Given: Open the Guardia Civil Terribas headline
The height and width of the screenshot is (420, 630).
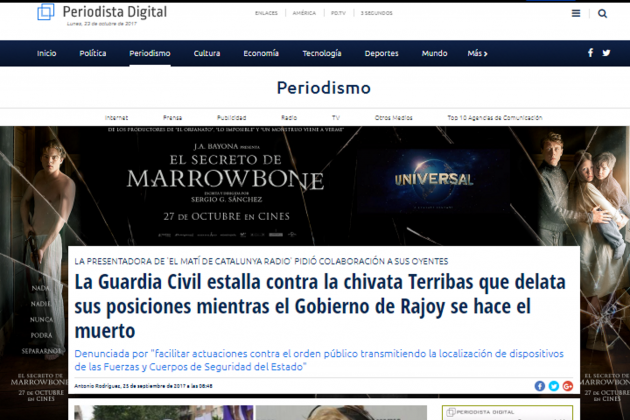Looking at the screenshot, I should 320,306.
